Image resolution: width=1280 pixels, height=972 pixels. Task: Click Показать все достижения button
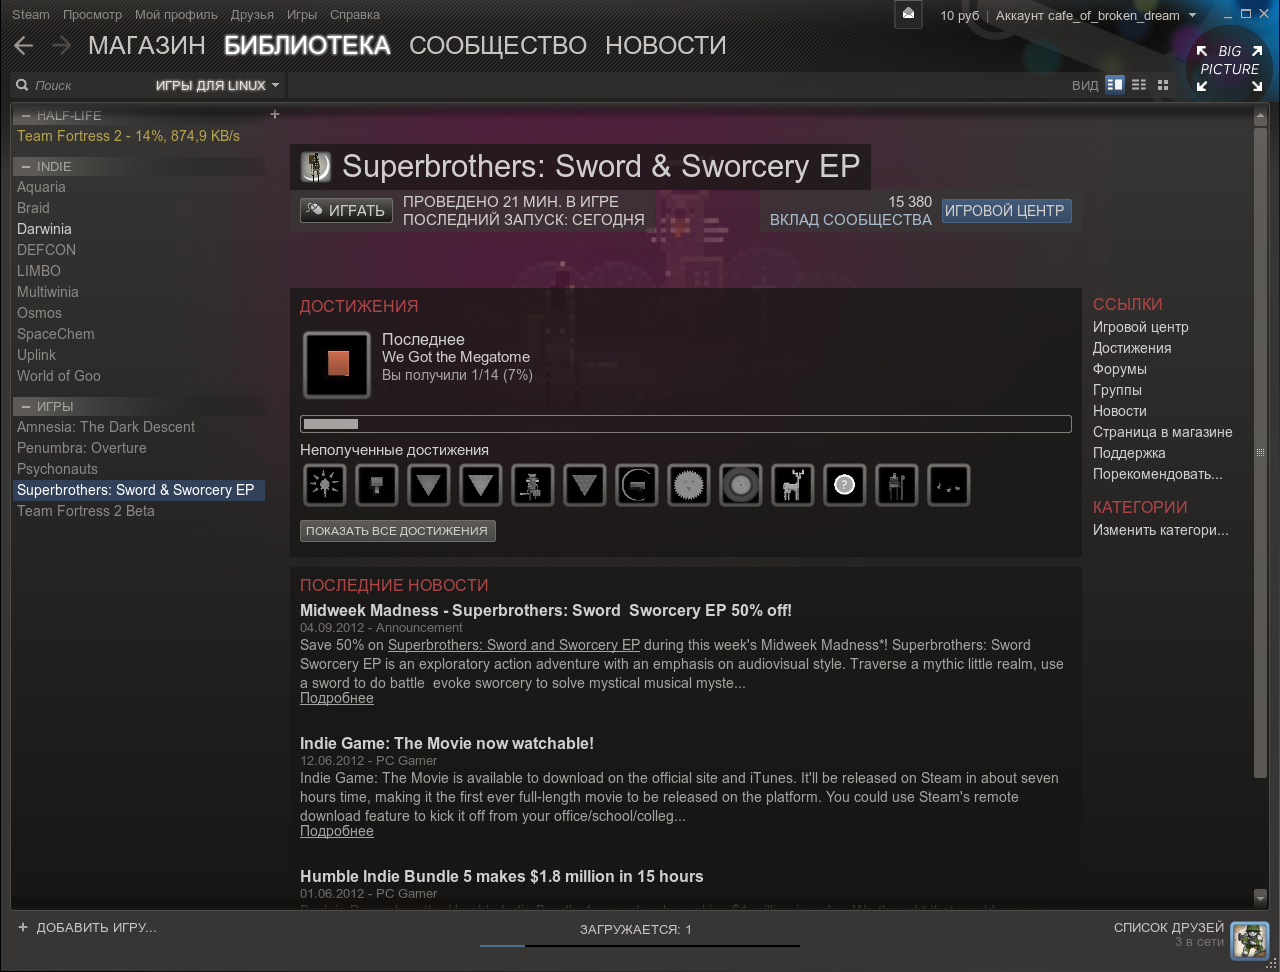point(397,531)
